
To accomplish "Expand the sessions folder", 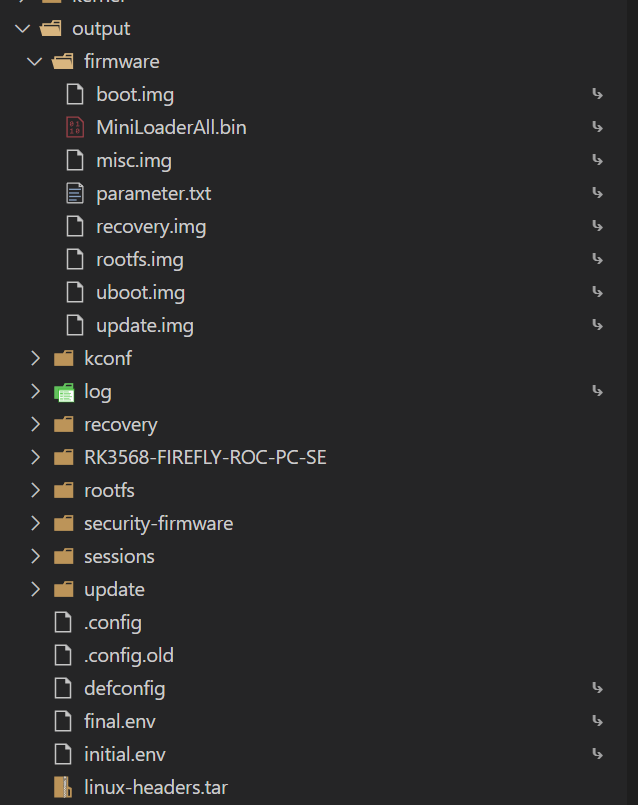I will (35, 556).
